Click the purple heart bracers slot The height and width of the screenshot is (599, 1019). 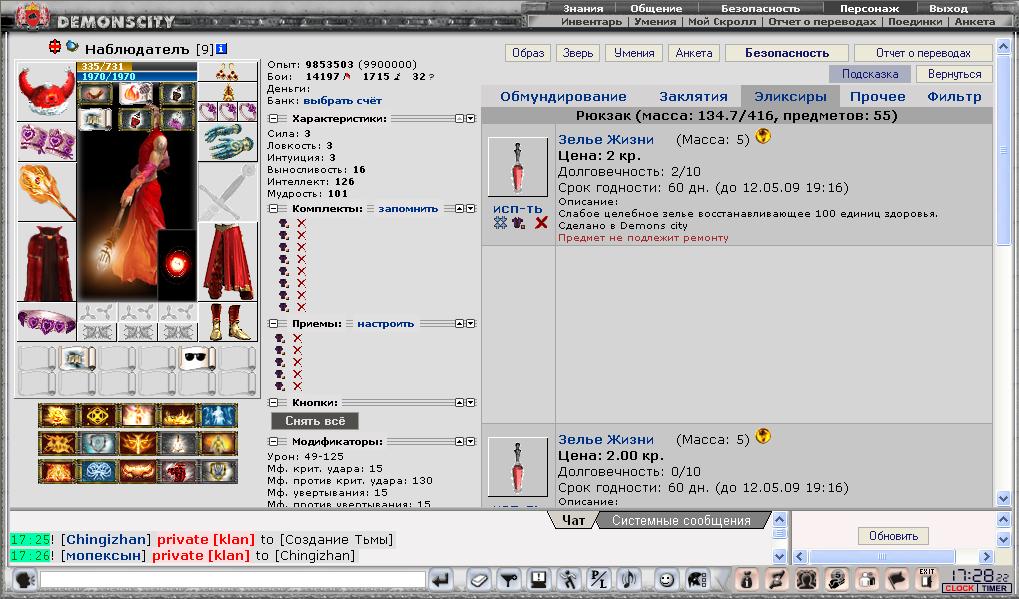(46, 141)
